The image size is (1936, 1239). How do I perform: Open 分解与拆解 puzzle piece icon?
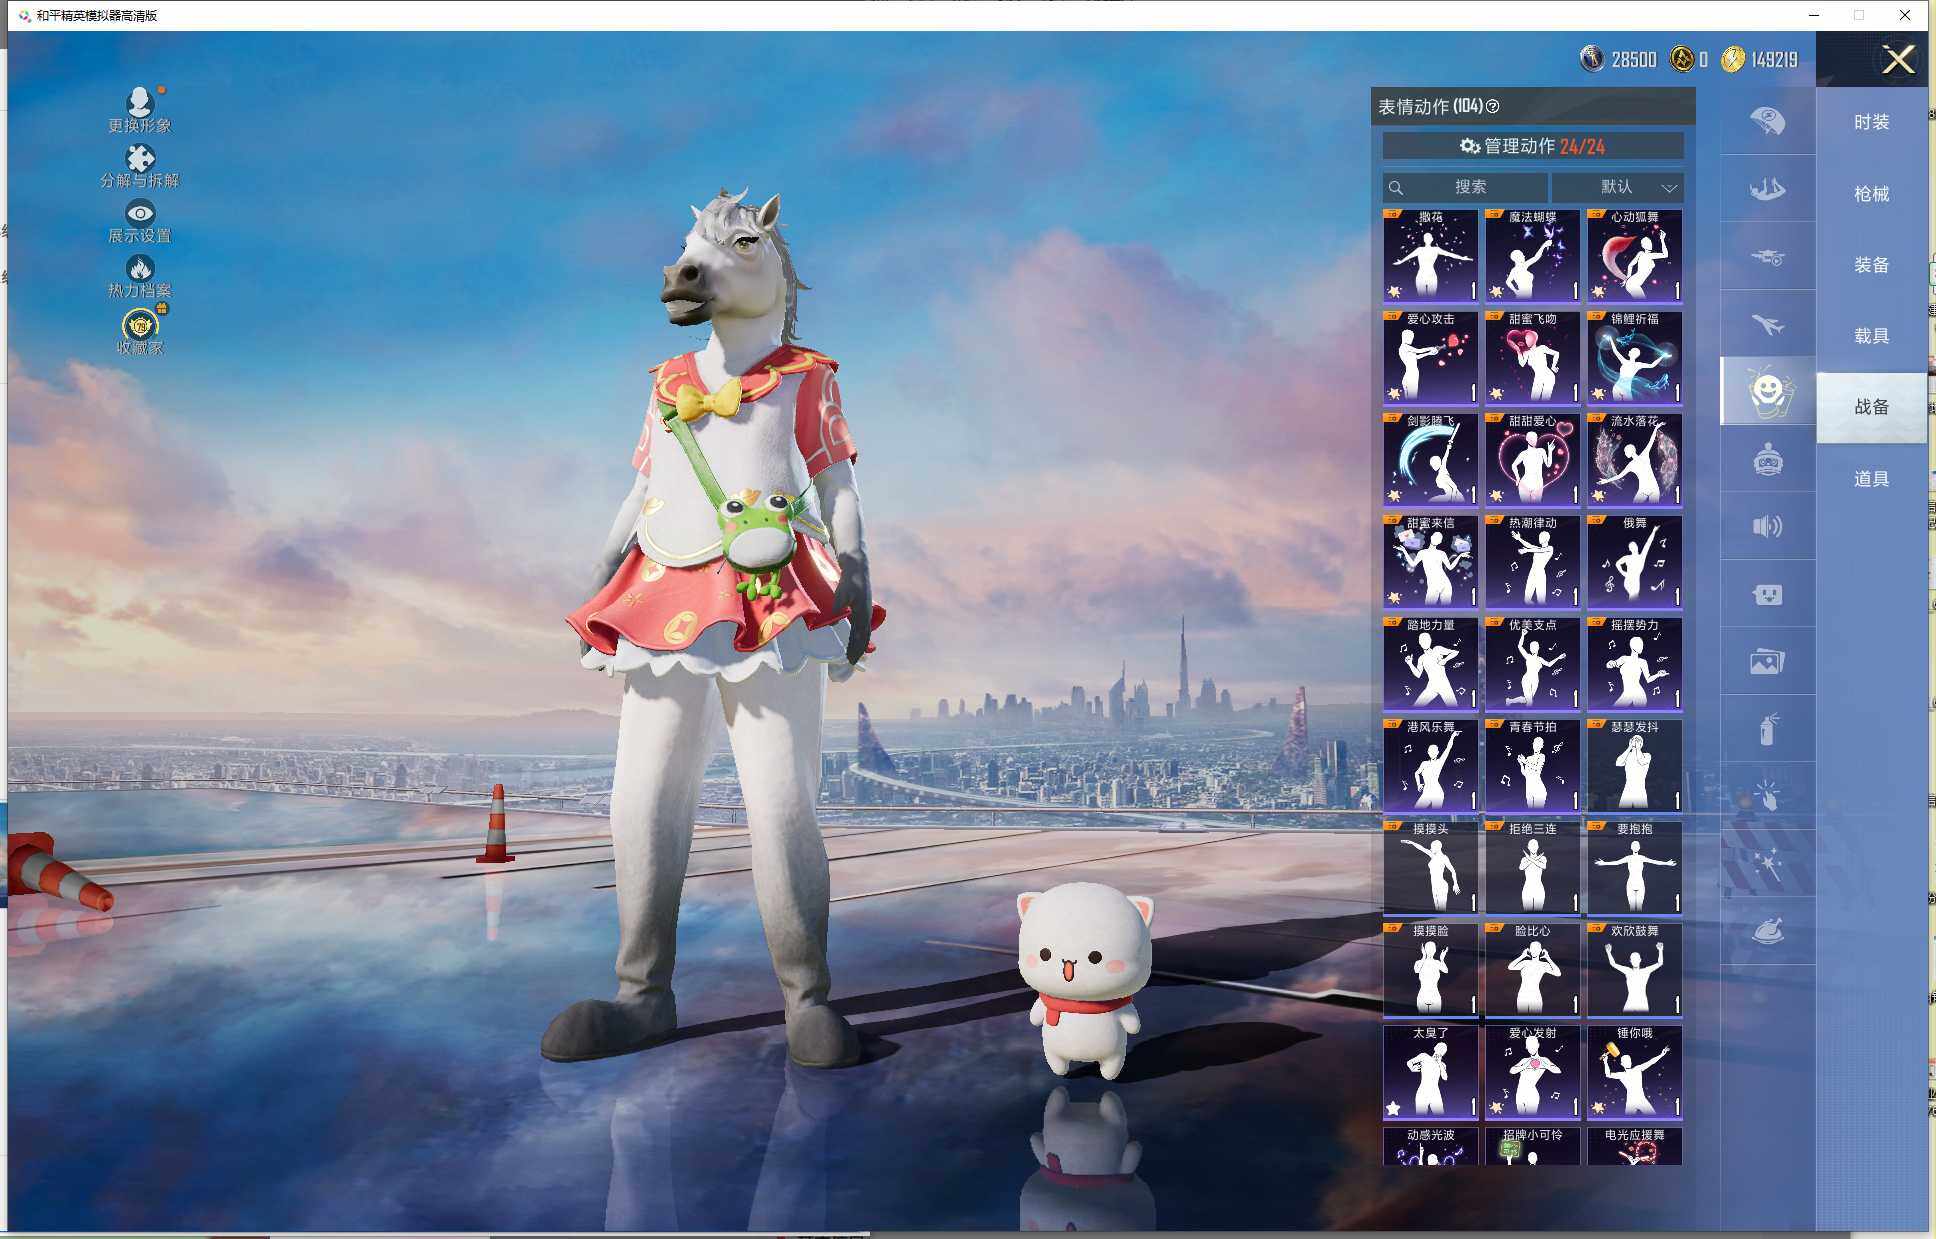140,165
